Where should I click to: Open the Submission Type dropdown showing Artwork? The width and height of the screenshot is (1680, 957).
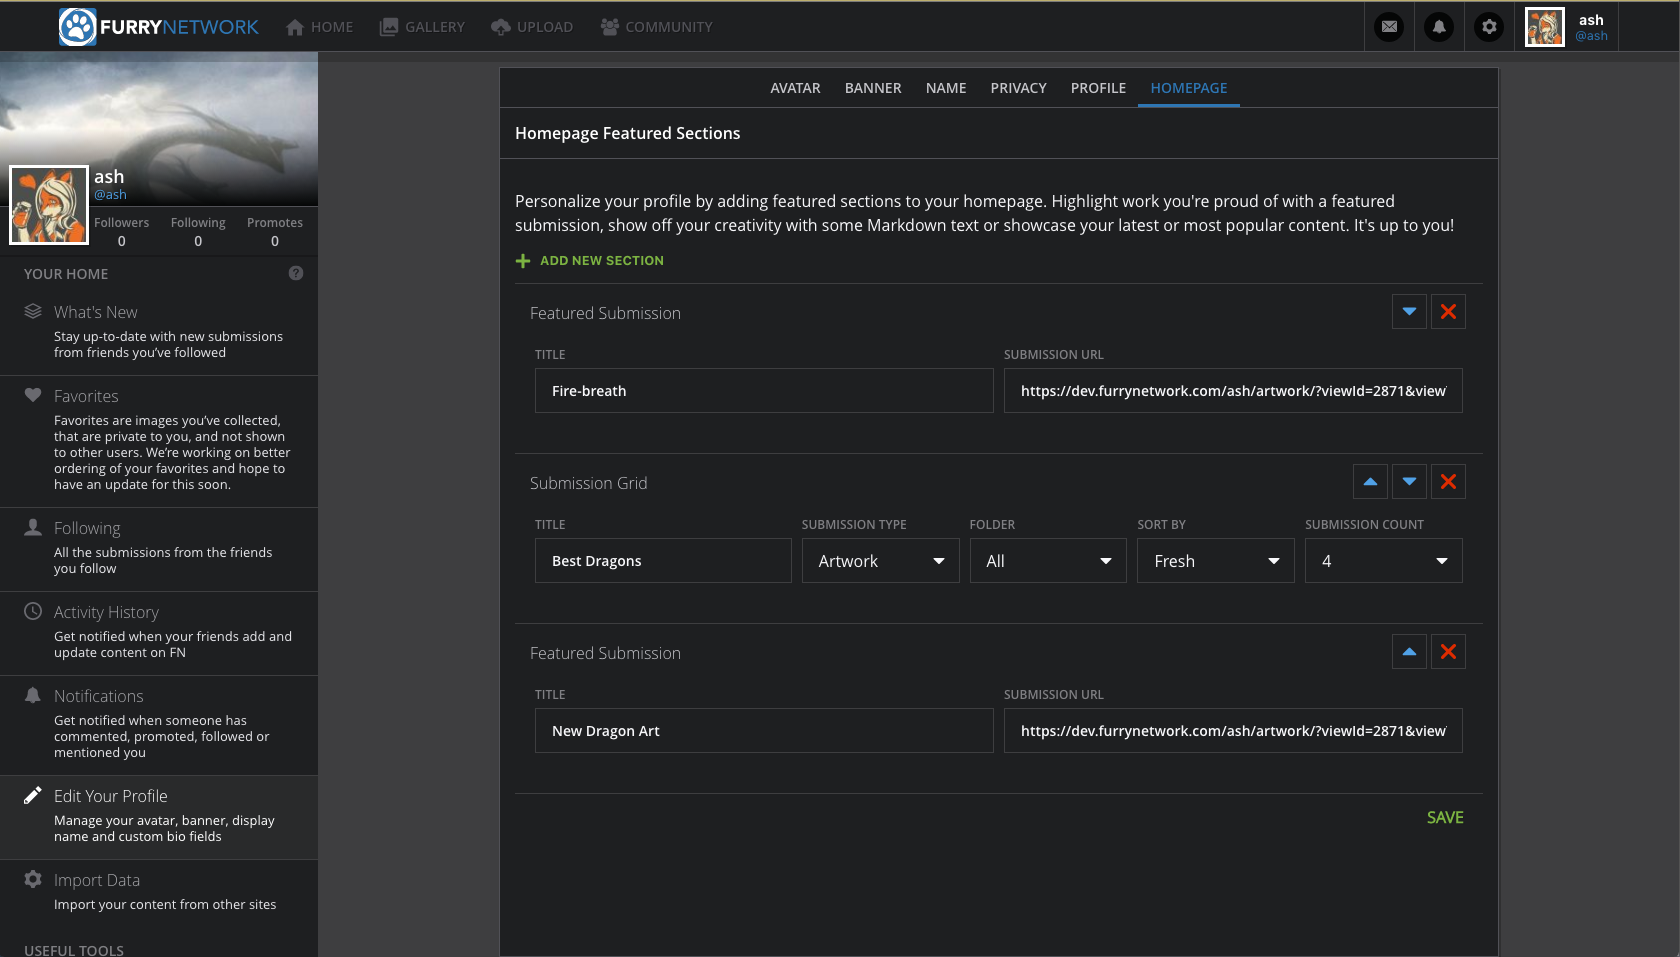pos(880,561)
